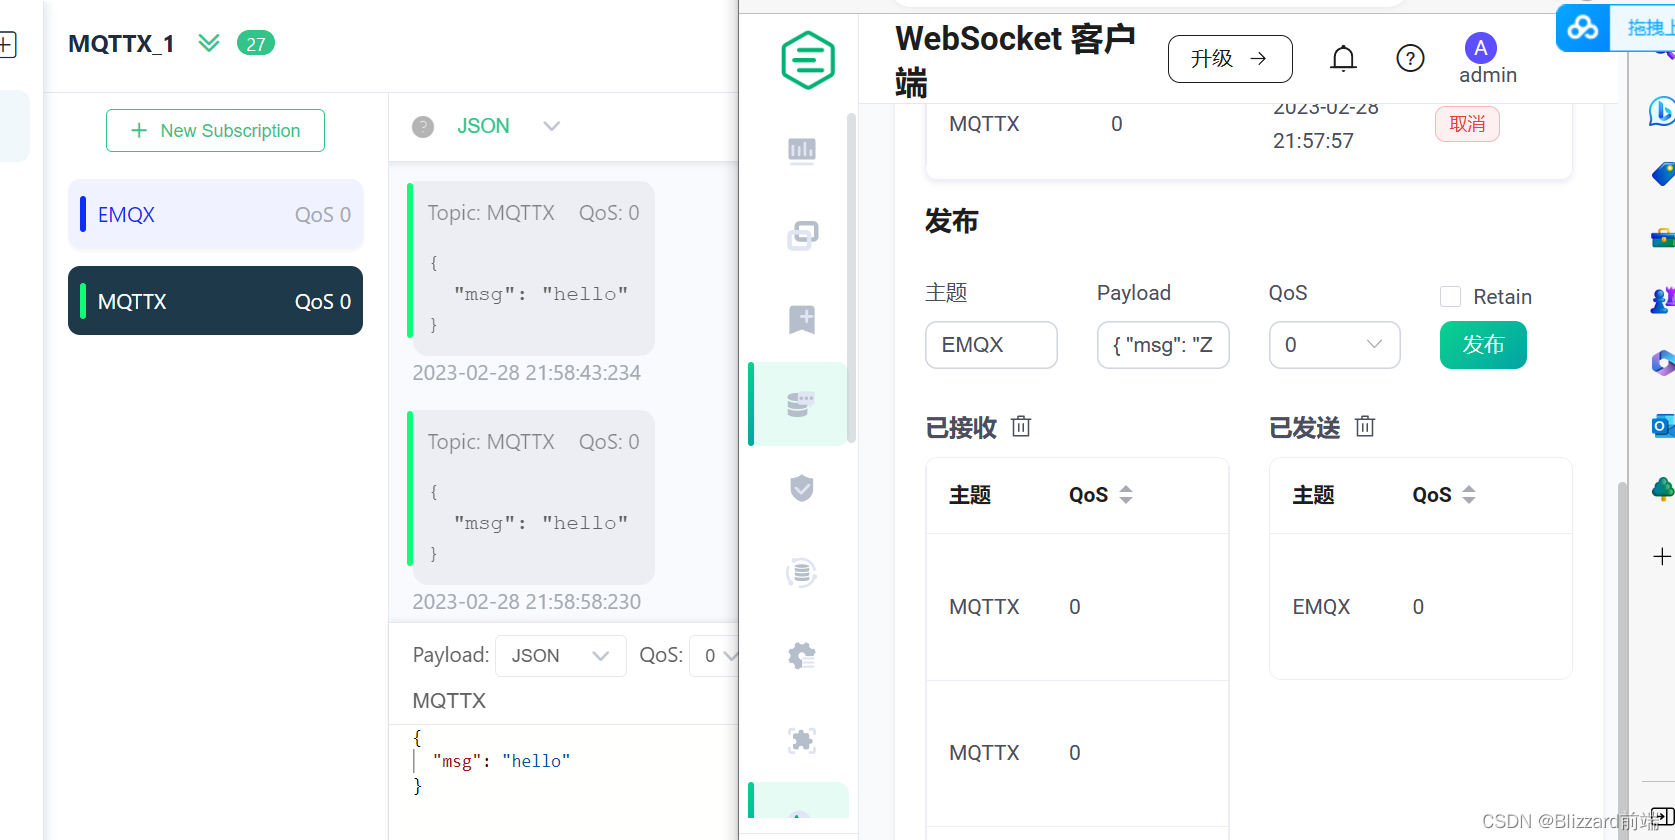Click the second MQTTX row in received table
Viewport: 1675px width, 840px height.
tap(1077, 753)
